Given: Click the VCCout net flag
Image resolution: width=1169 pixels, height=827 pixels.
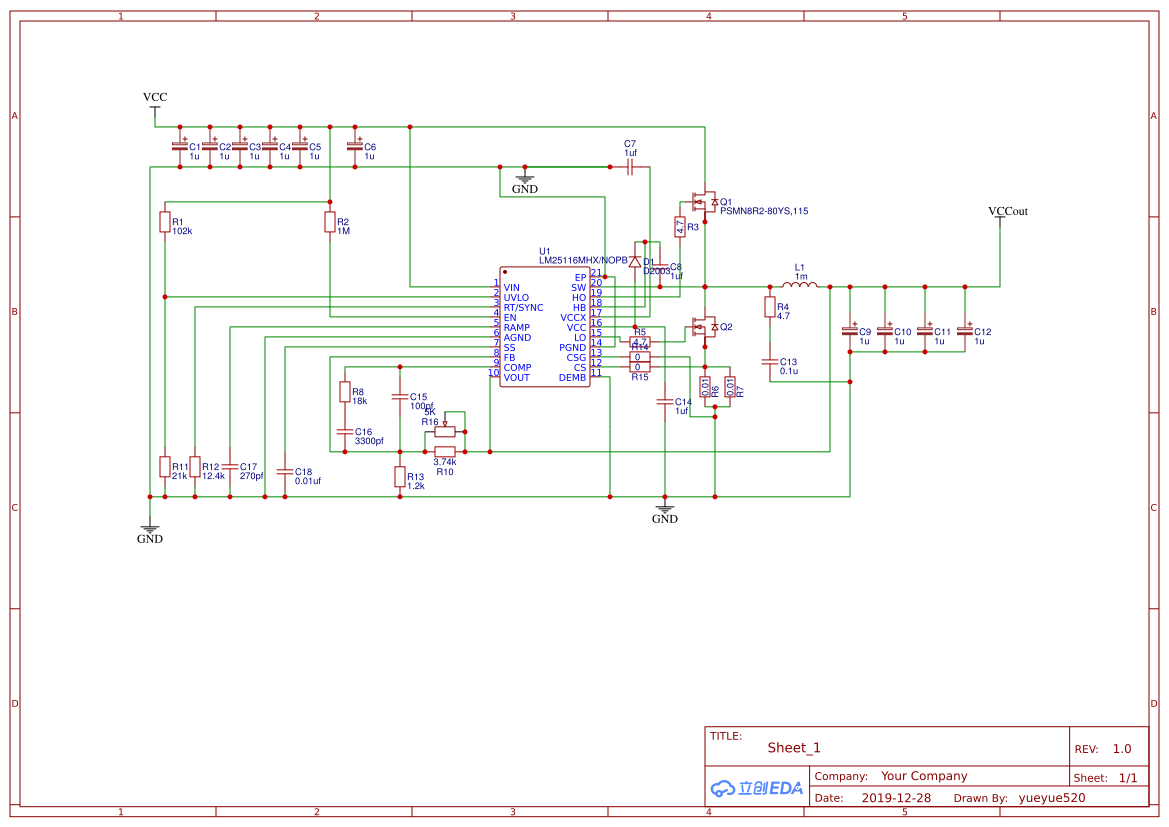Looking at the screenshot, I should pos(1007,216).
